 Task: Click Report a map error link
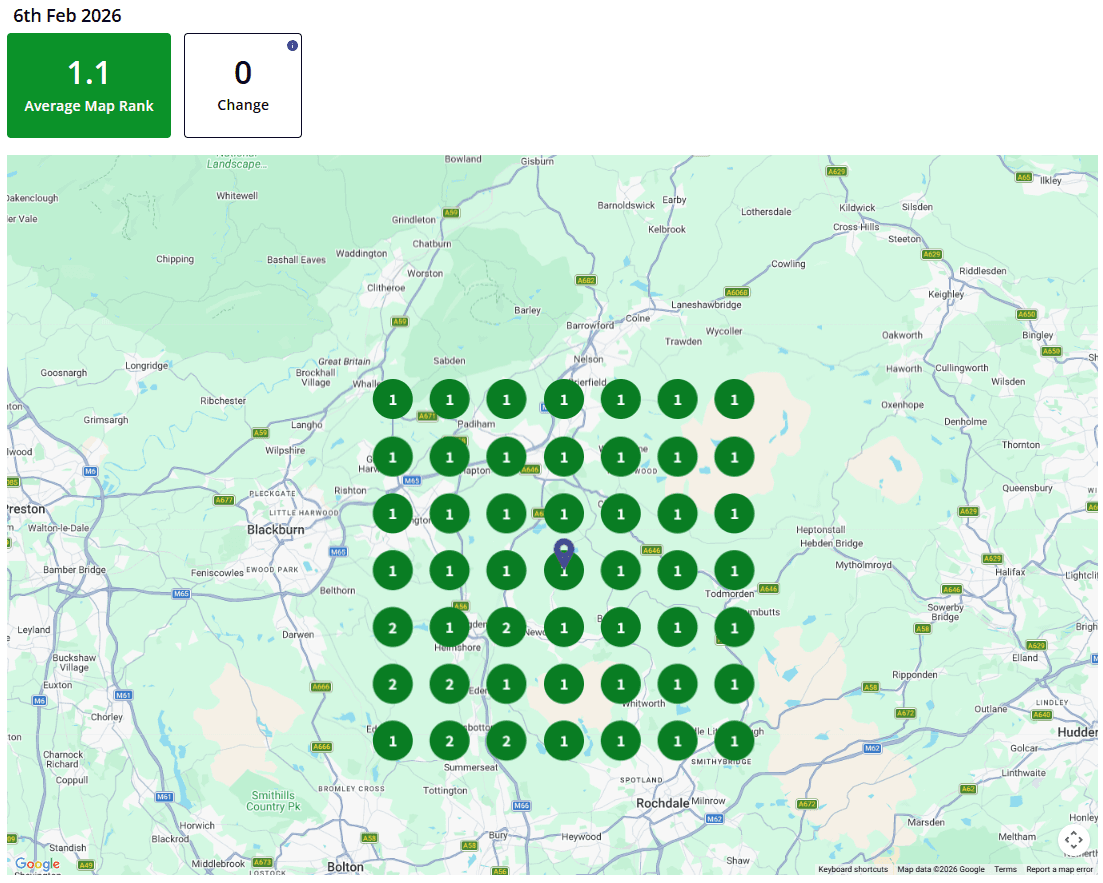1059,870
